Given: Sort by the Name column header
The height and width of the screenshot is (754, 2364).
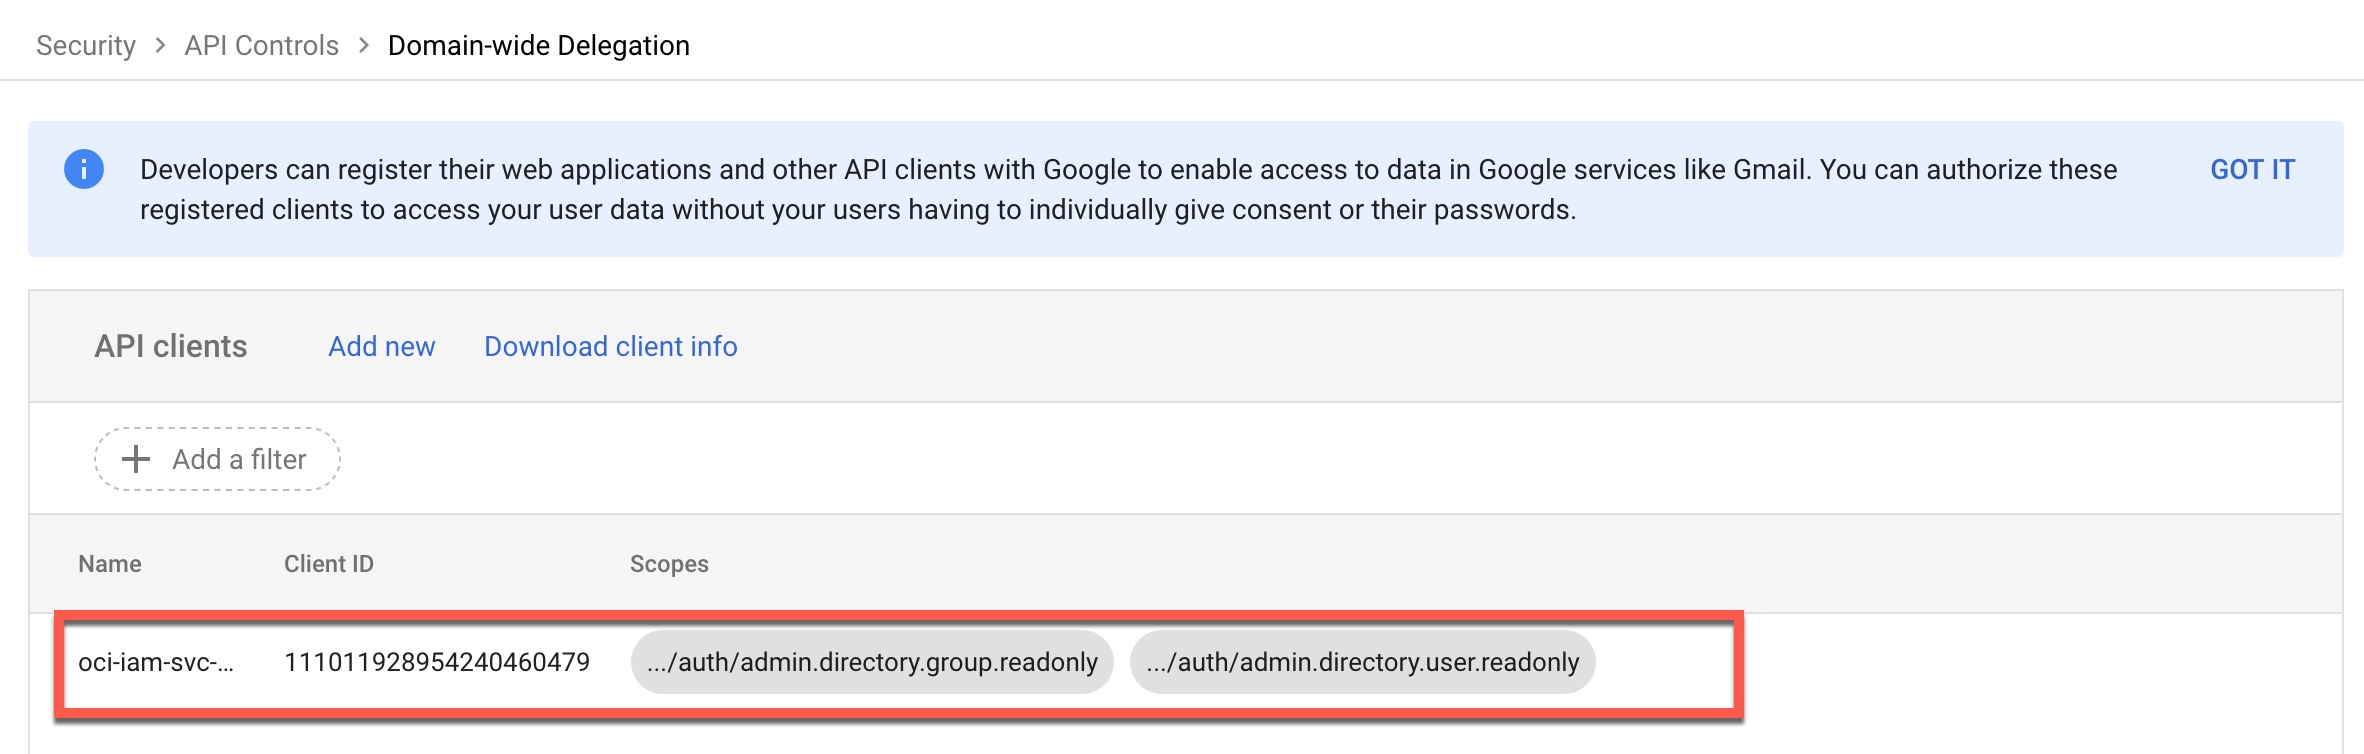Looking at the screenshot, I should (x=110, y=564).
